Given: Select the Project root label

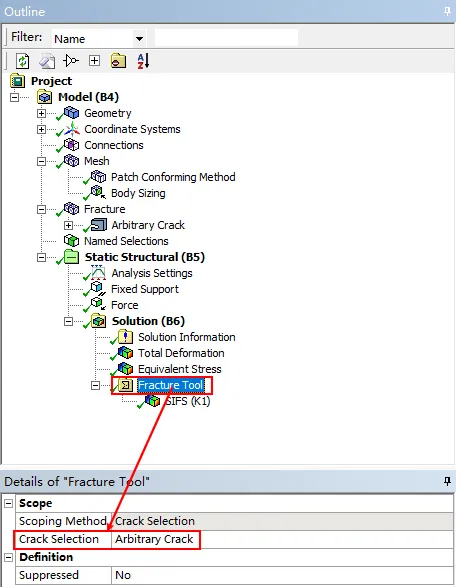Looking at the screenshot, I should tap(51, 81).
